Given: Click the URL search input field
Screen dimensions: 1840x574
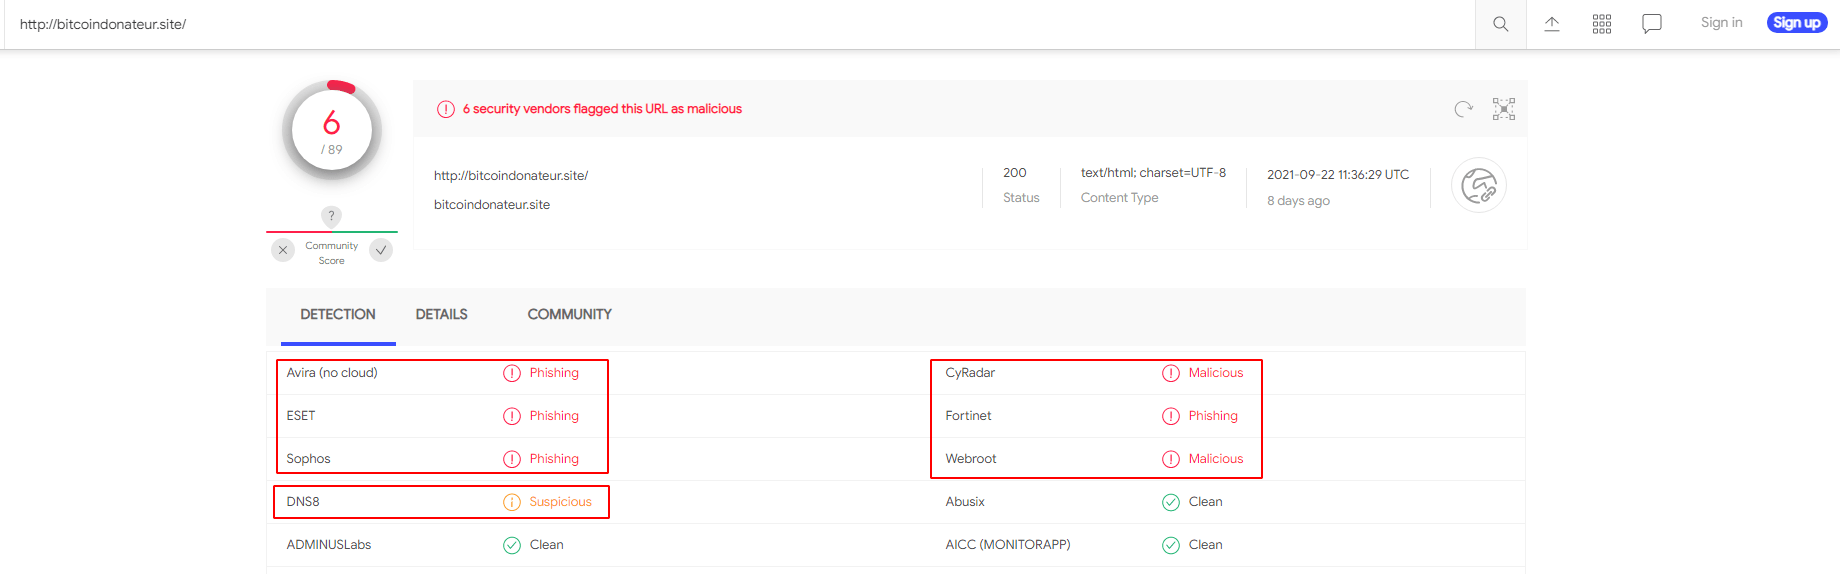Looking at the screenshot, I should [740, 24].
